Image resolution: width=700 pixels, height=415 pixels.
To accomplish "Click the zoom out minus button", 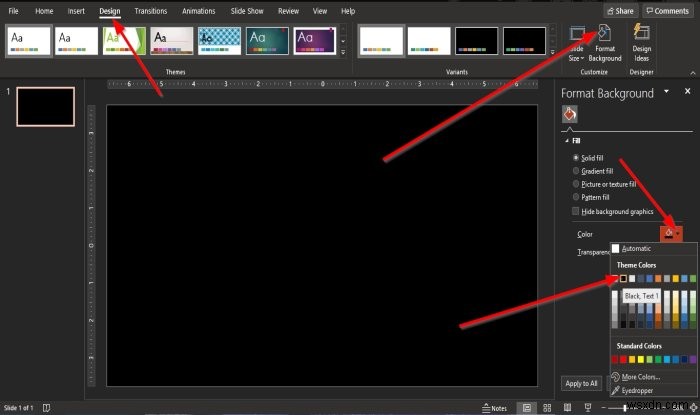I will coord(604,408).
